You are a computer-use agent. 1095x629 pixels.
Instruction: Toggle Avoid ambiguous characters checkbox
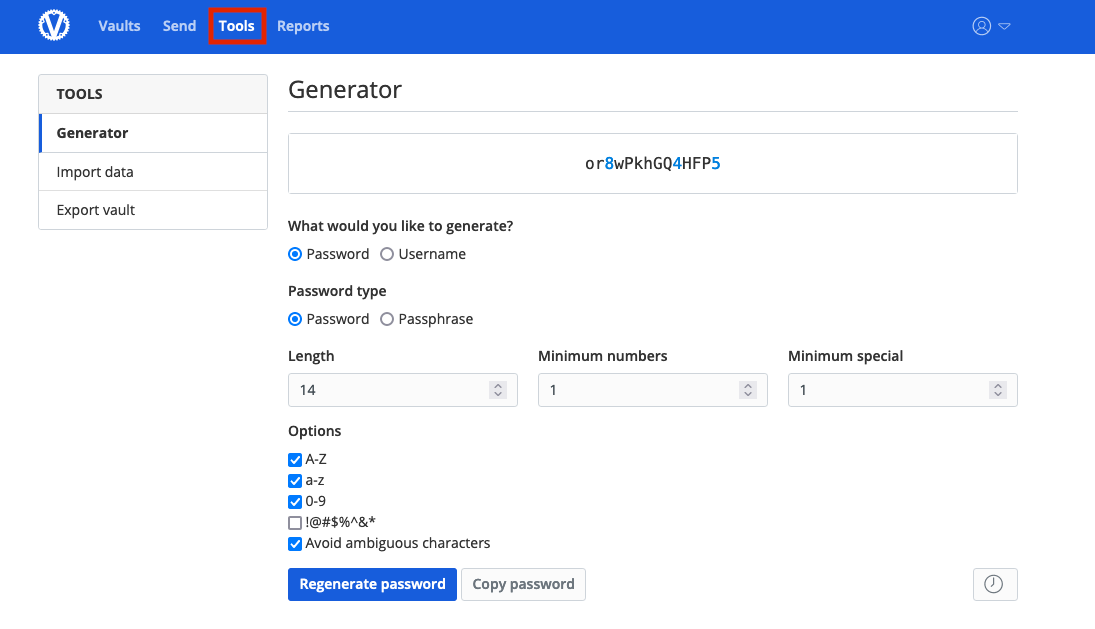(x=295, y=544)
